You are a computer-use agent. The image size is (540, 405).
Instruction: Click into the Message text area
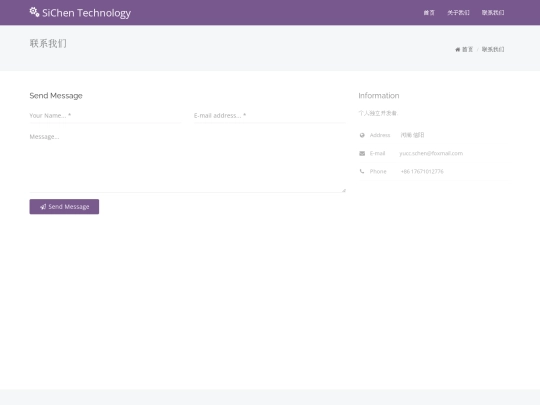187,161
